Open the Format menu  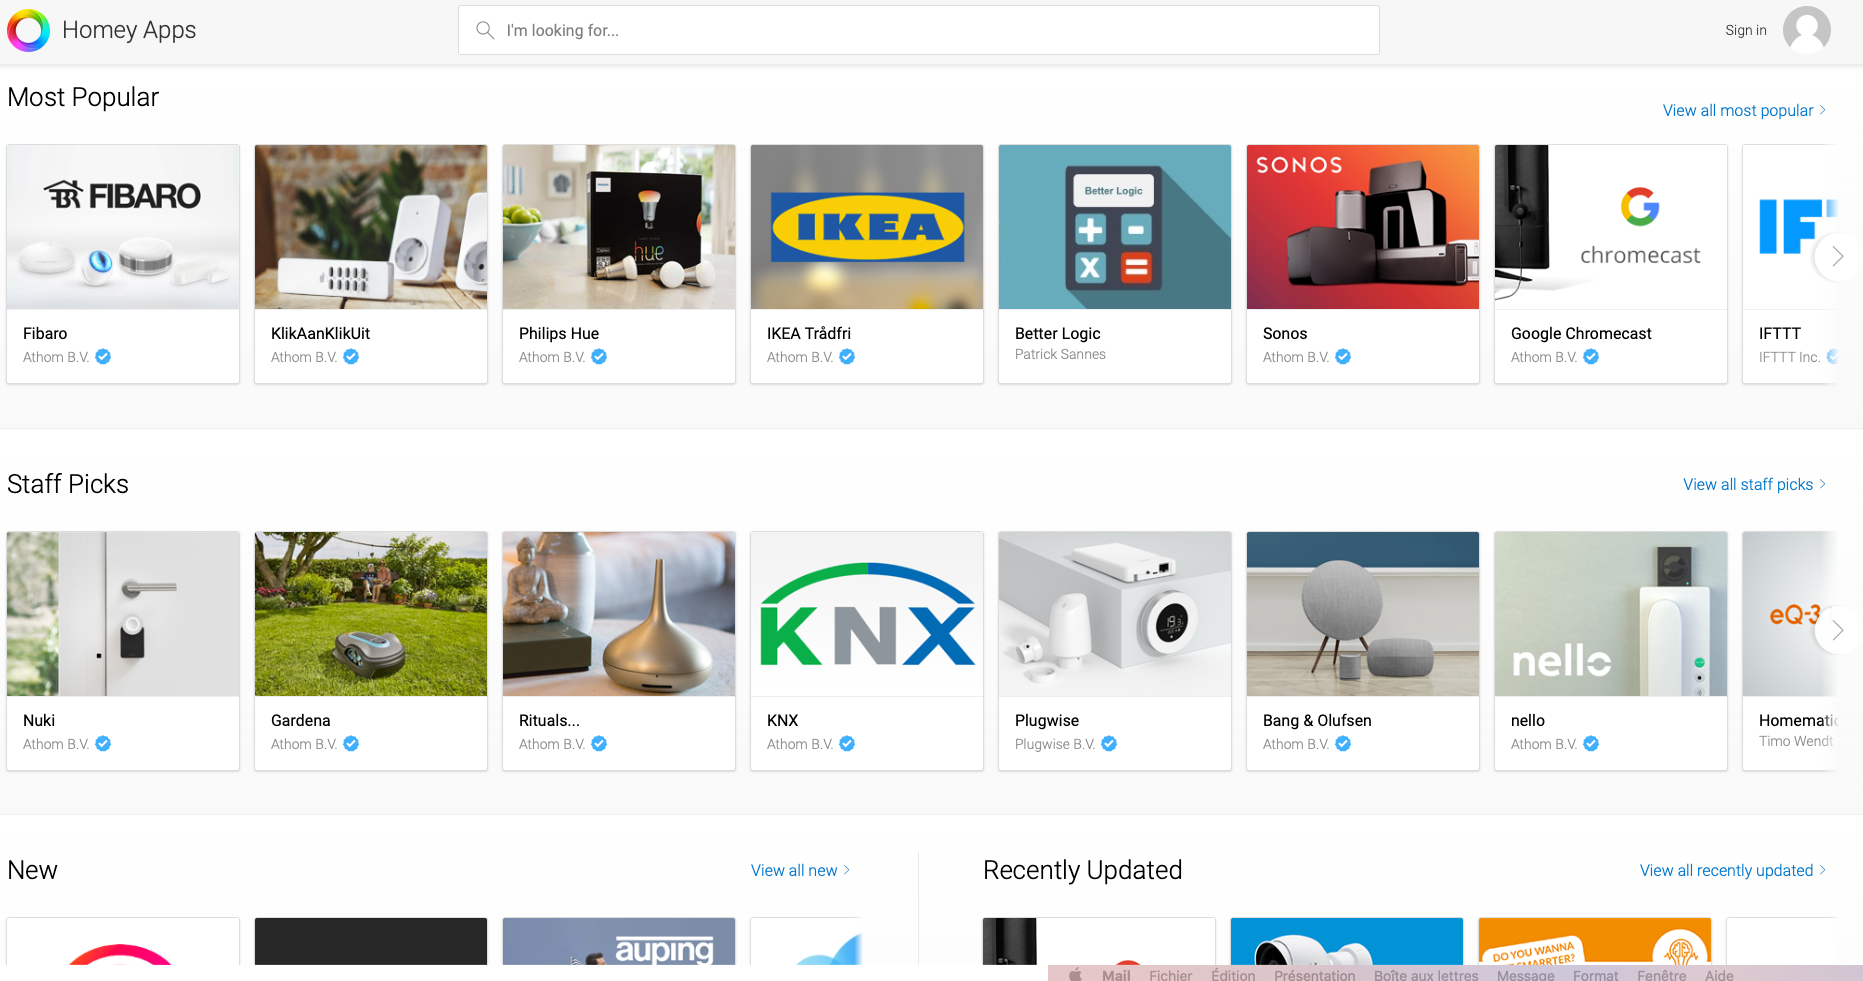pos(1595,975)
